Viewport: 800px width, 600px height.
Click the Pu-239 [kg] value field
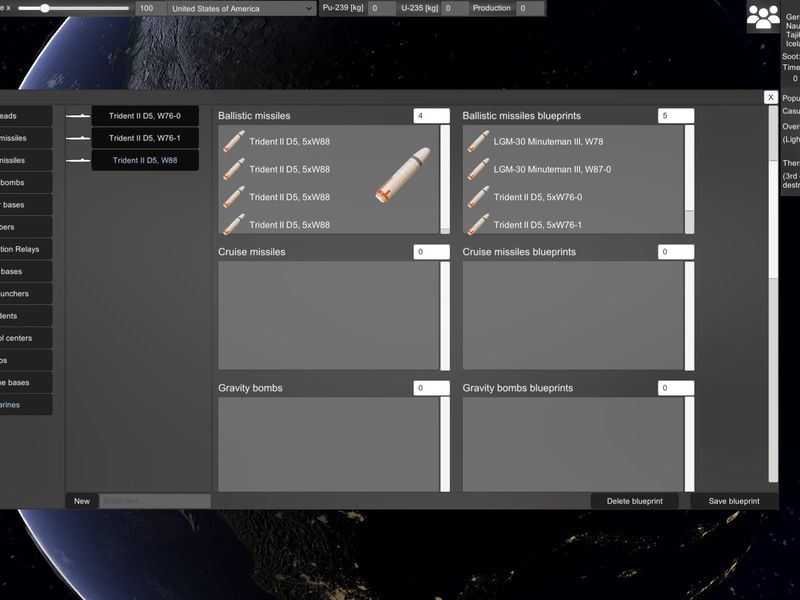click(381, 9)
